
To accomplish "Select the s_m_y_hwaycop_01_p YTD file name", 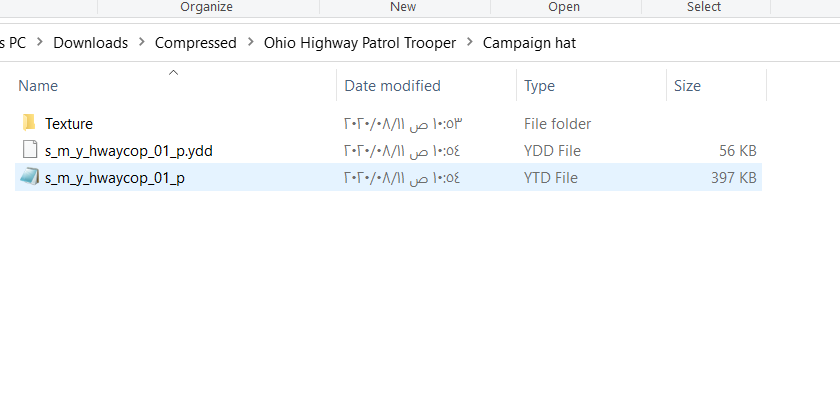I will [115, 178].
